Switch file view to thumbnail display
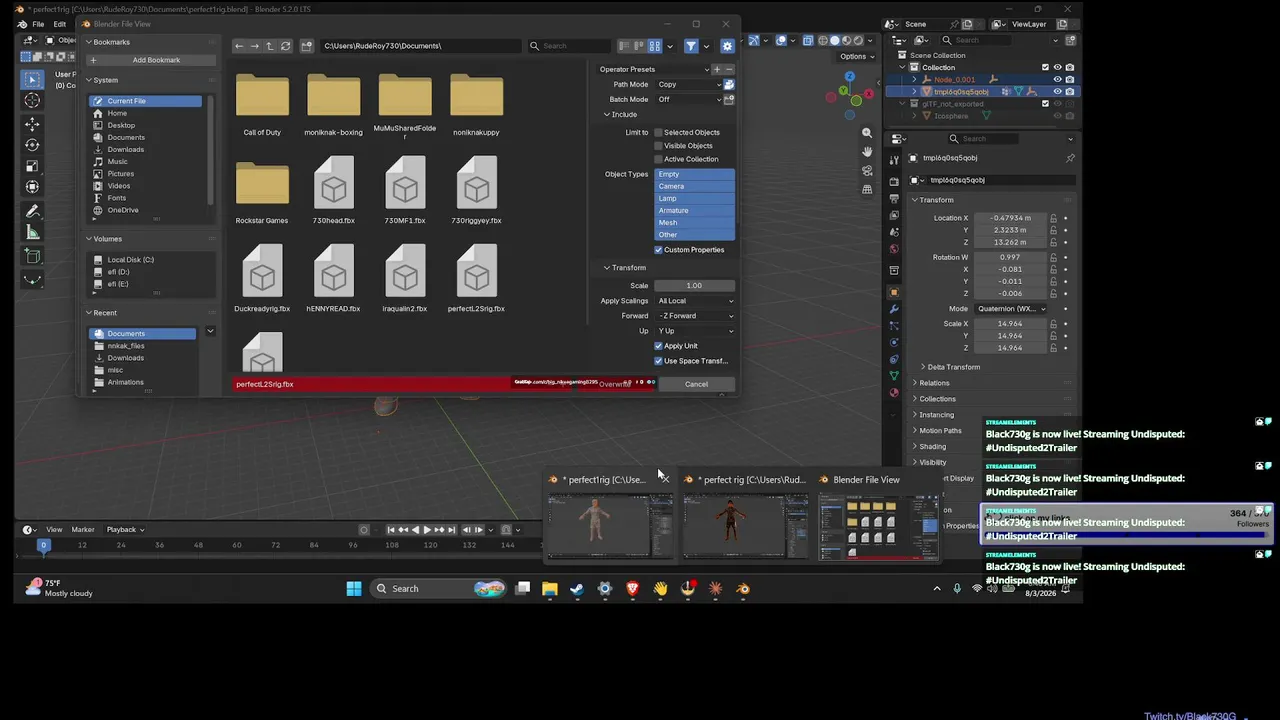1280x720 pixels. click(654, 46)
